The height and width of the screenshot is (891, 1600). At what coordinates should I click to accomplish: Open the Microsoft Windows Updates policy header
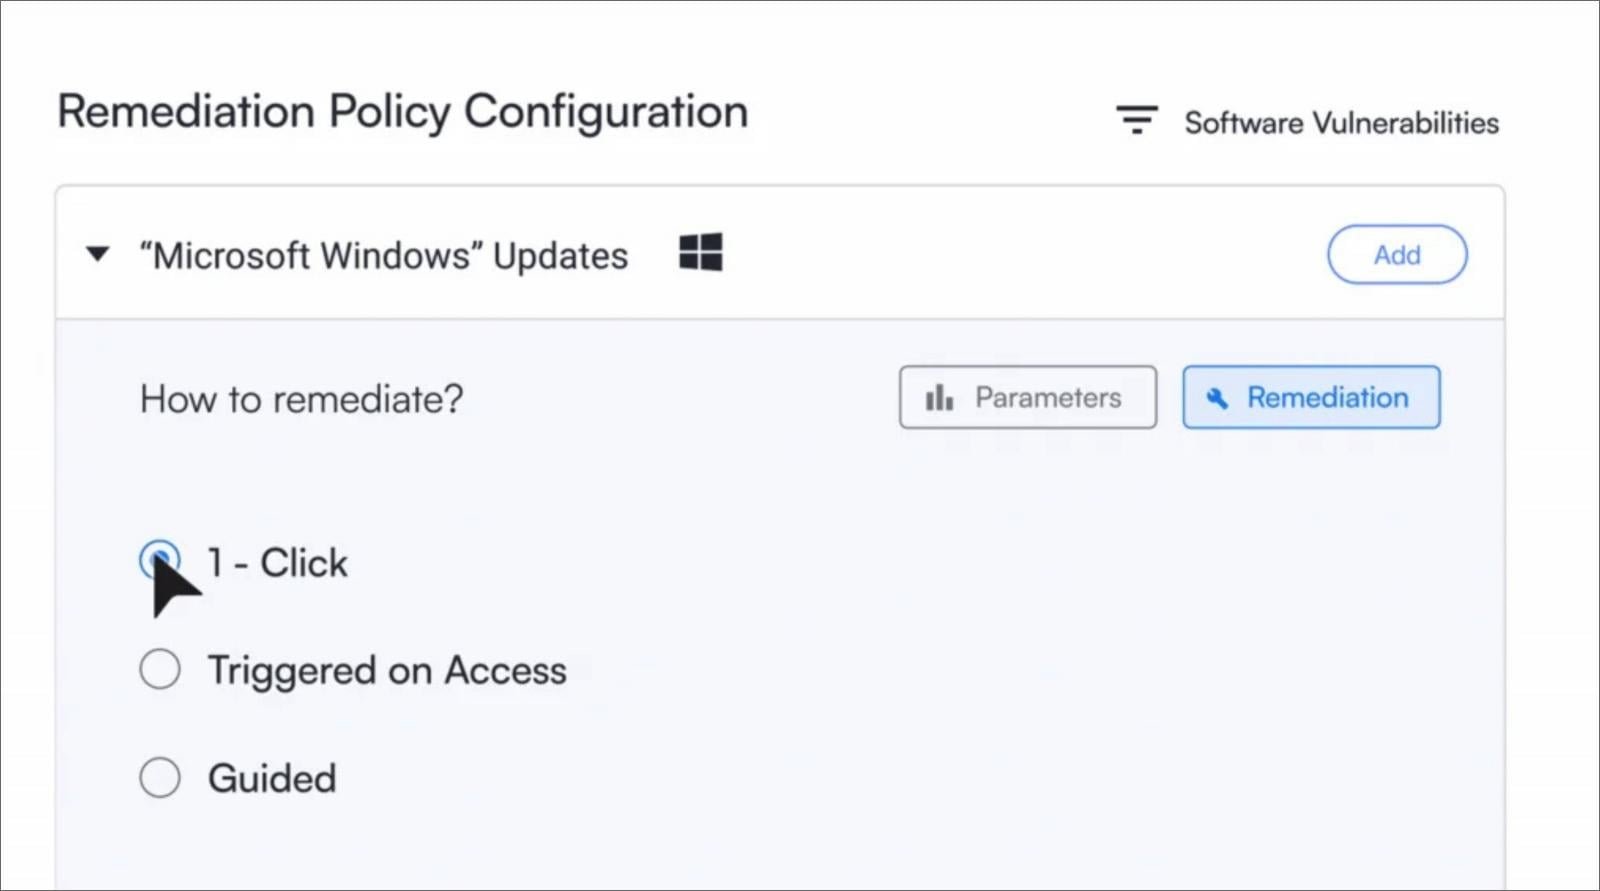click(x=387, y=255)
